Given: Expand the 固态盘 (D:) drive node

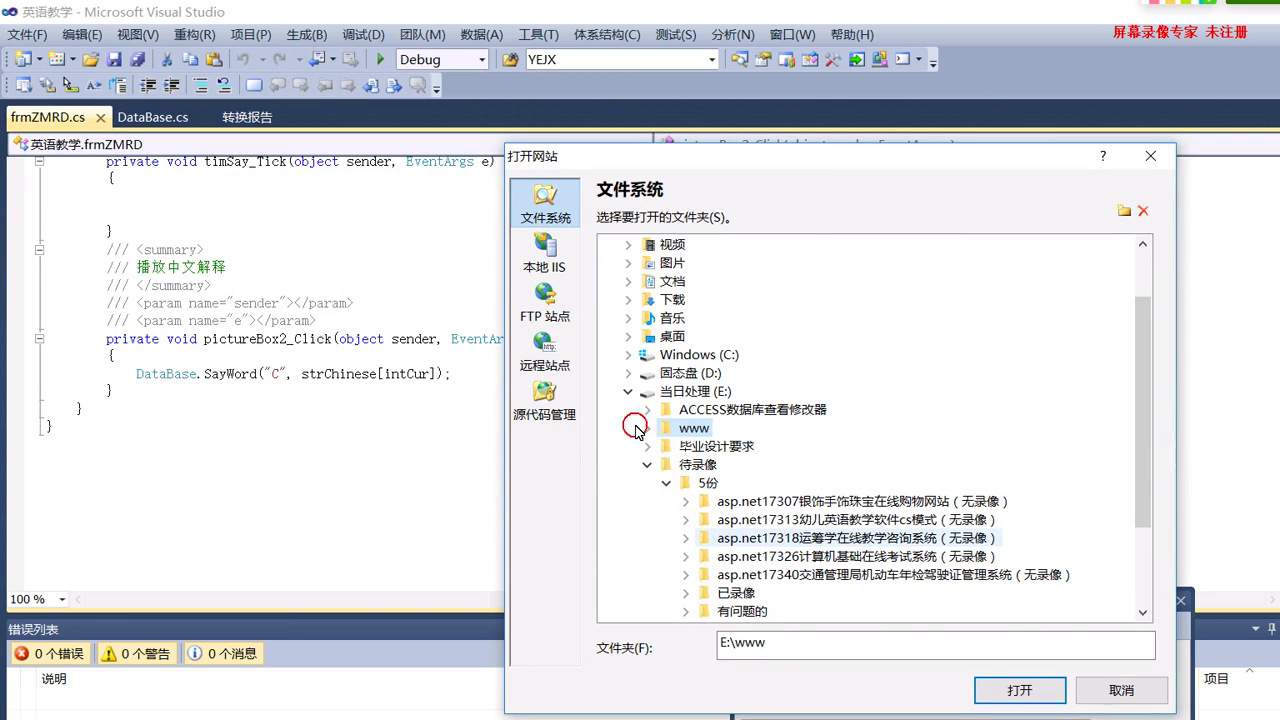Looking at the screenshot, I should coord(628,373).
